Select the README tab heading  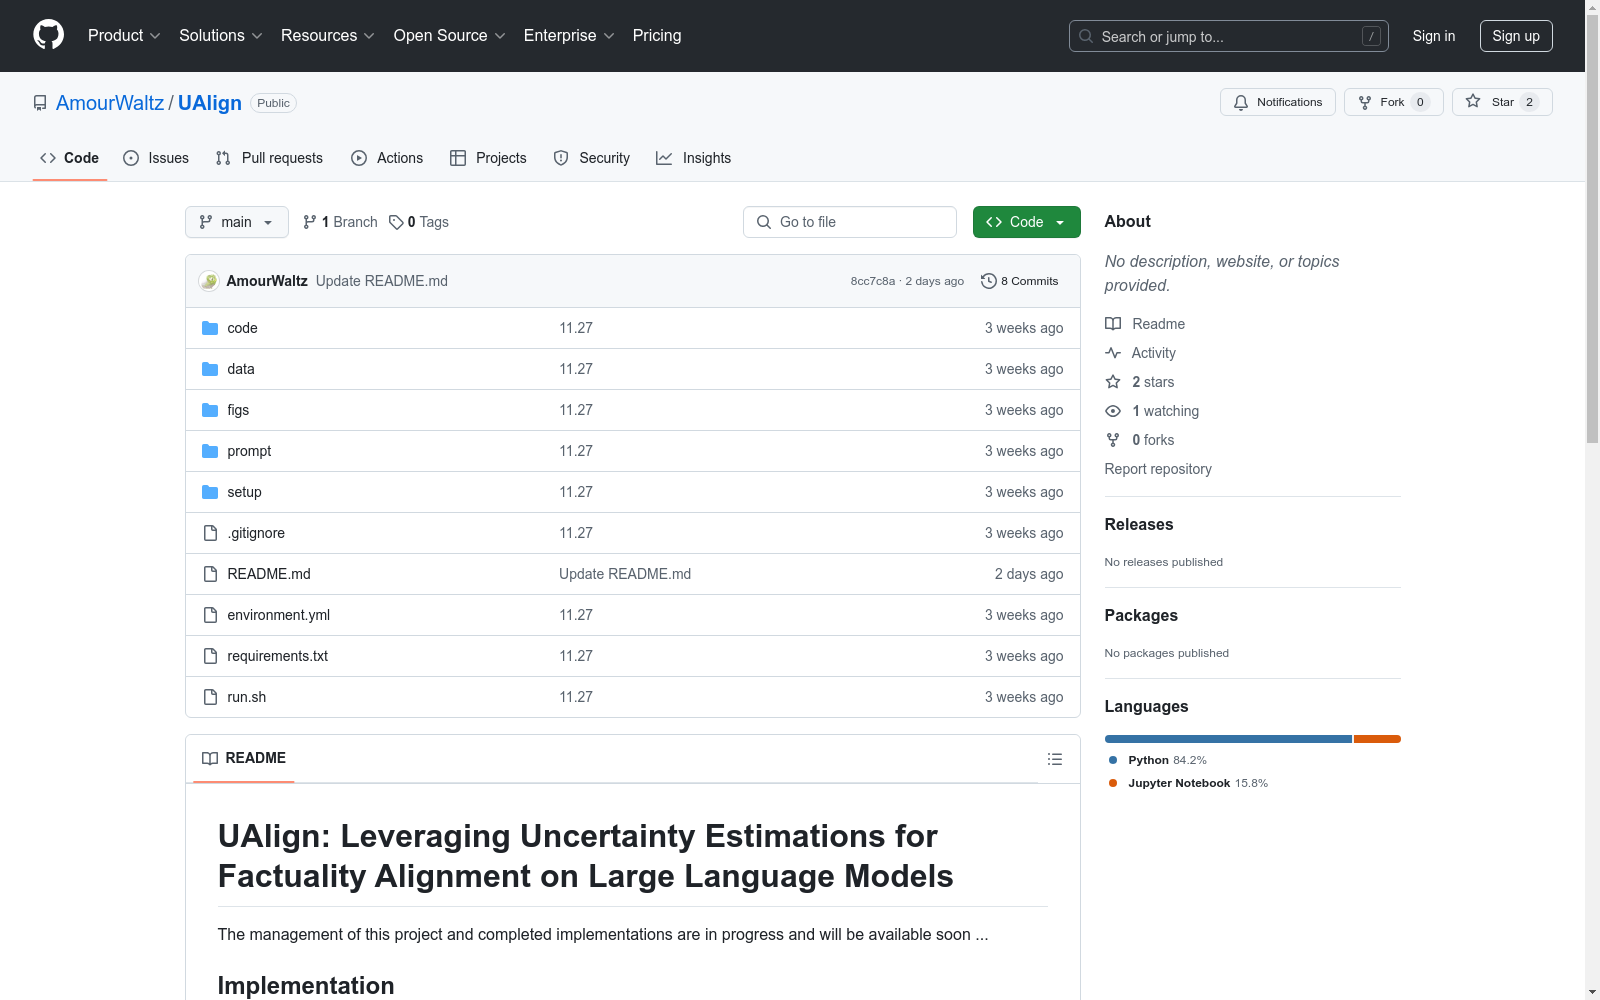coord(244,758)
